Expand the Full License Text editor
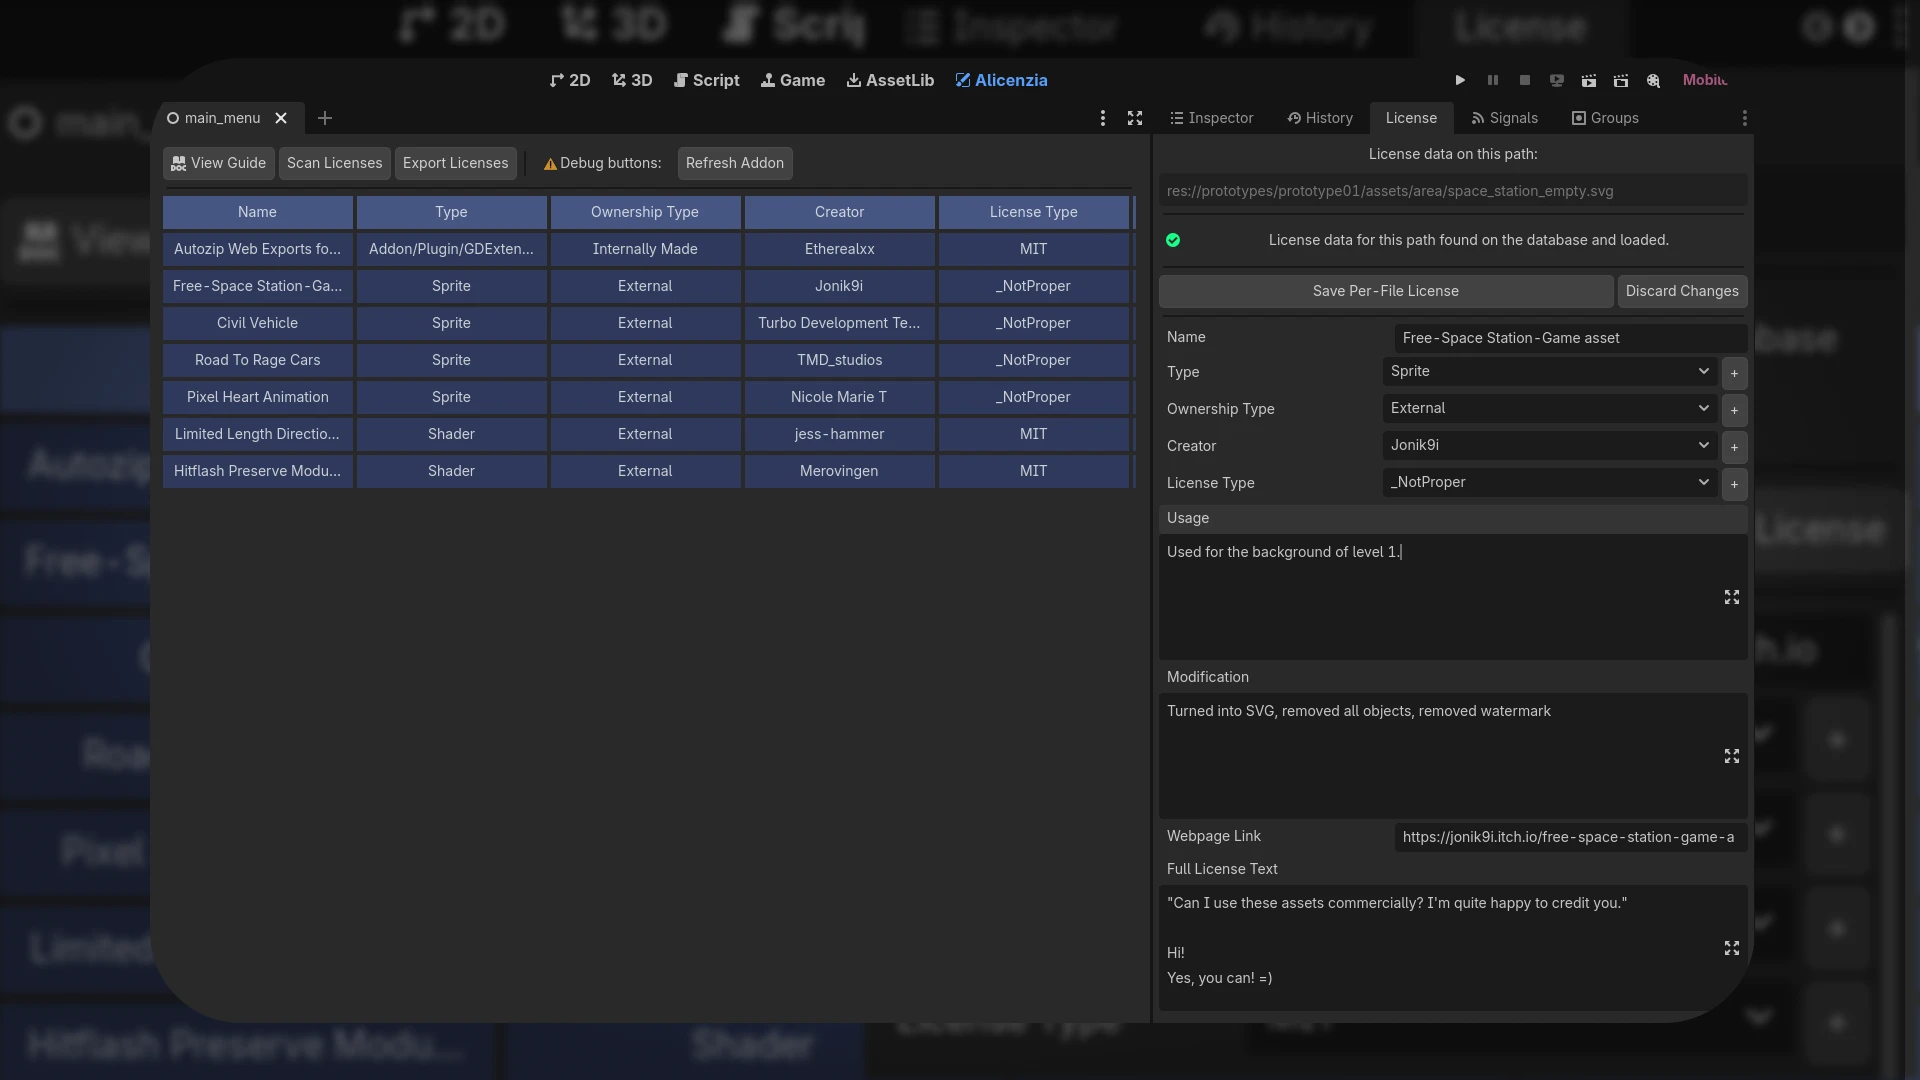The width and height of the screenshot is (1920, 1080). coord(1732,948)
